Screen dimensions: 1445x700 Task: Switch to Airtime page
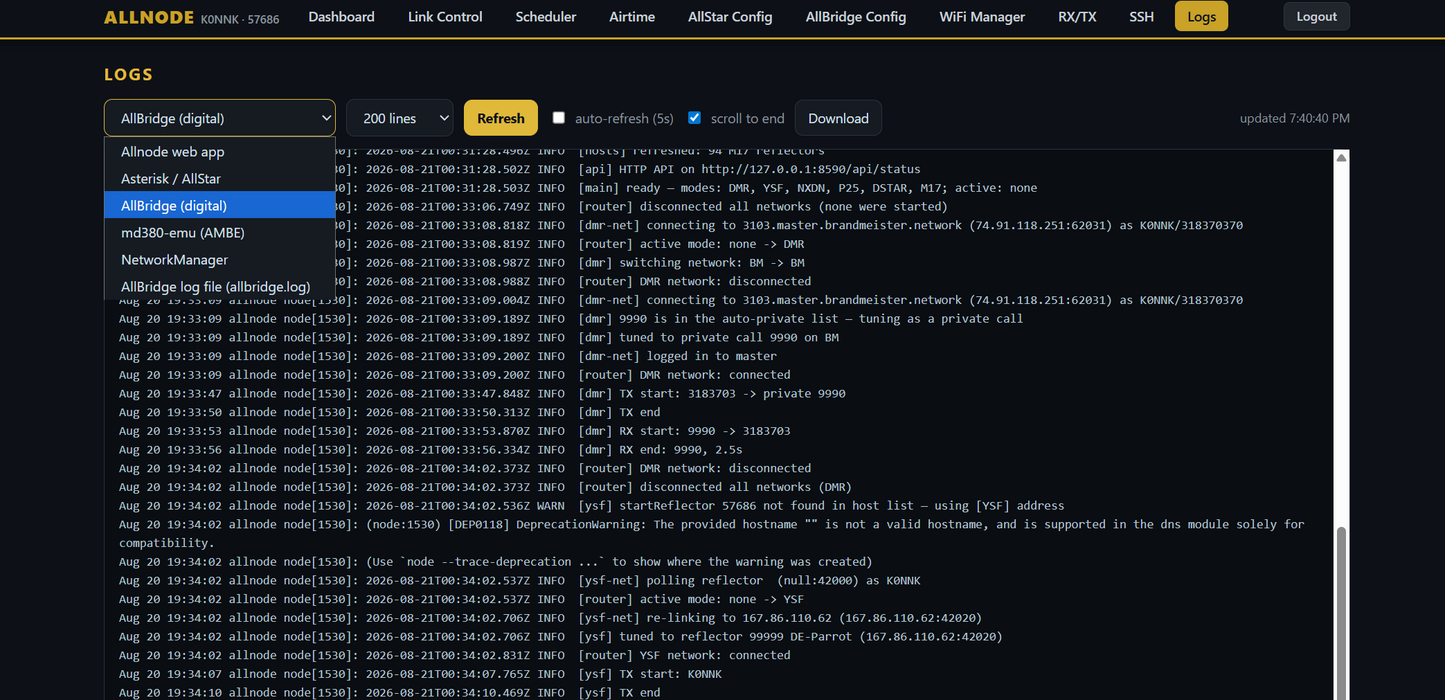632,17
